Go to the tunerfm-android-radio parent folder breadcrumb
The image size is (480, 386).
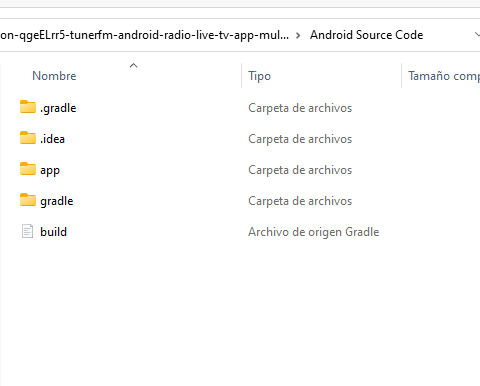[x=144, y=35]
